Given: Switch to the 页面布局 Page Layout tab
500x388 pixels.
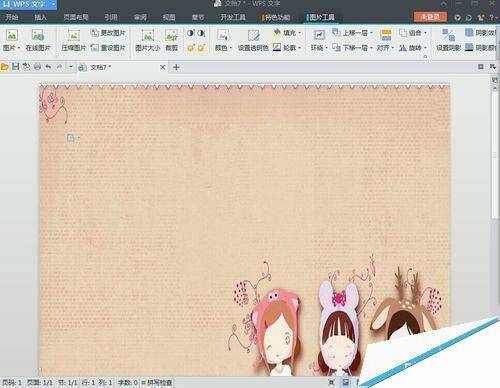Looking at the screenshot, I should click(76, 17).
